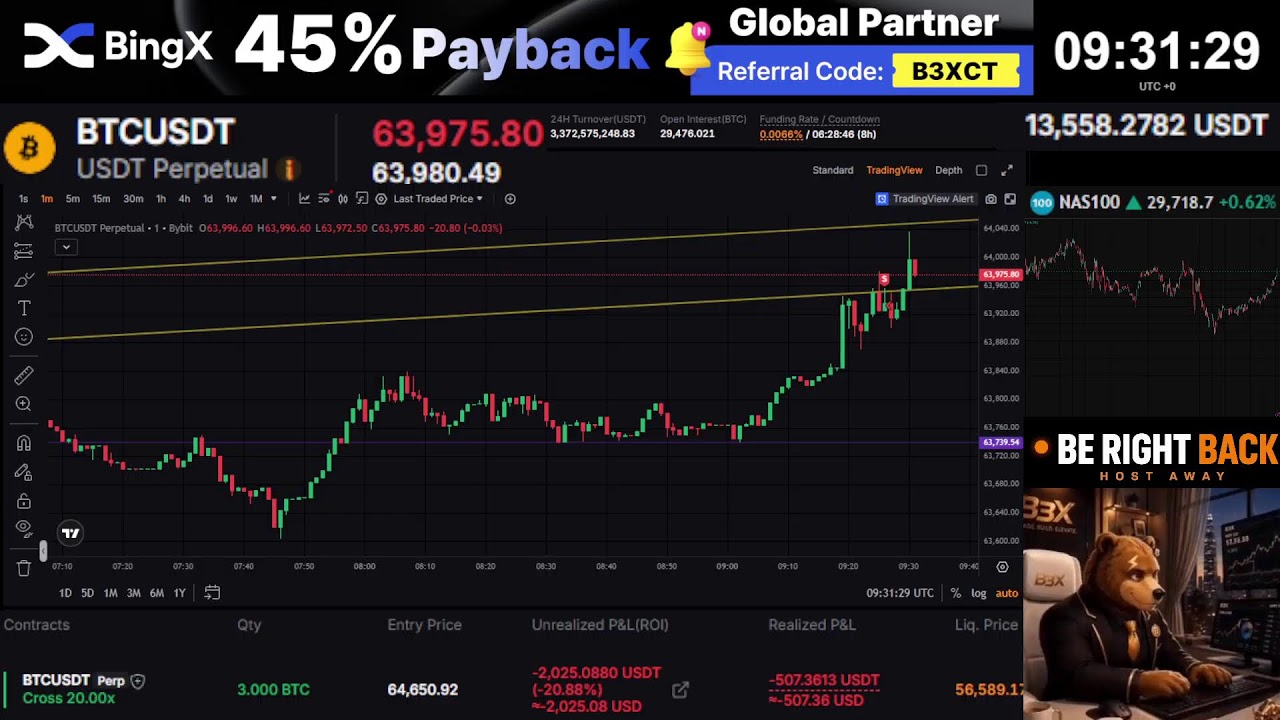The height and width of the screenshot is (720, 1280).
Task: Click the BTCUSDT Perp position row name
Action: (74, 681)
